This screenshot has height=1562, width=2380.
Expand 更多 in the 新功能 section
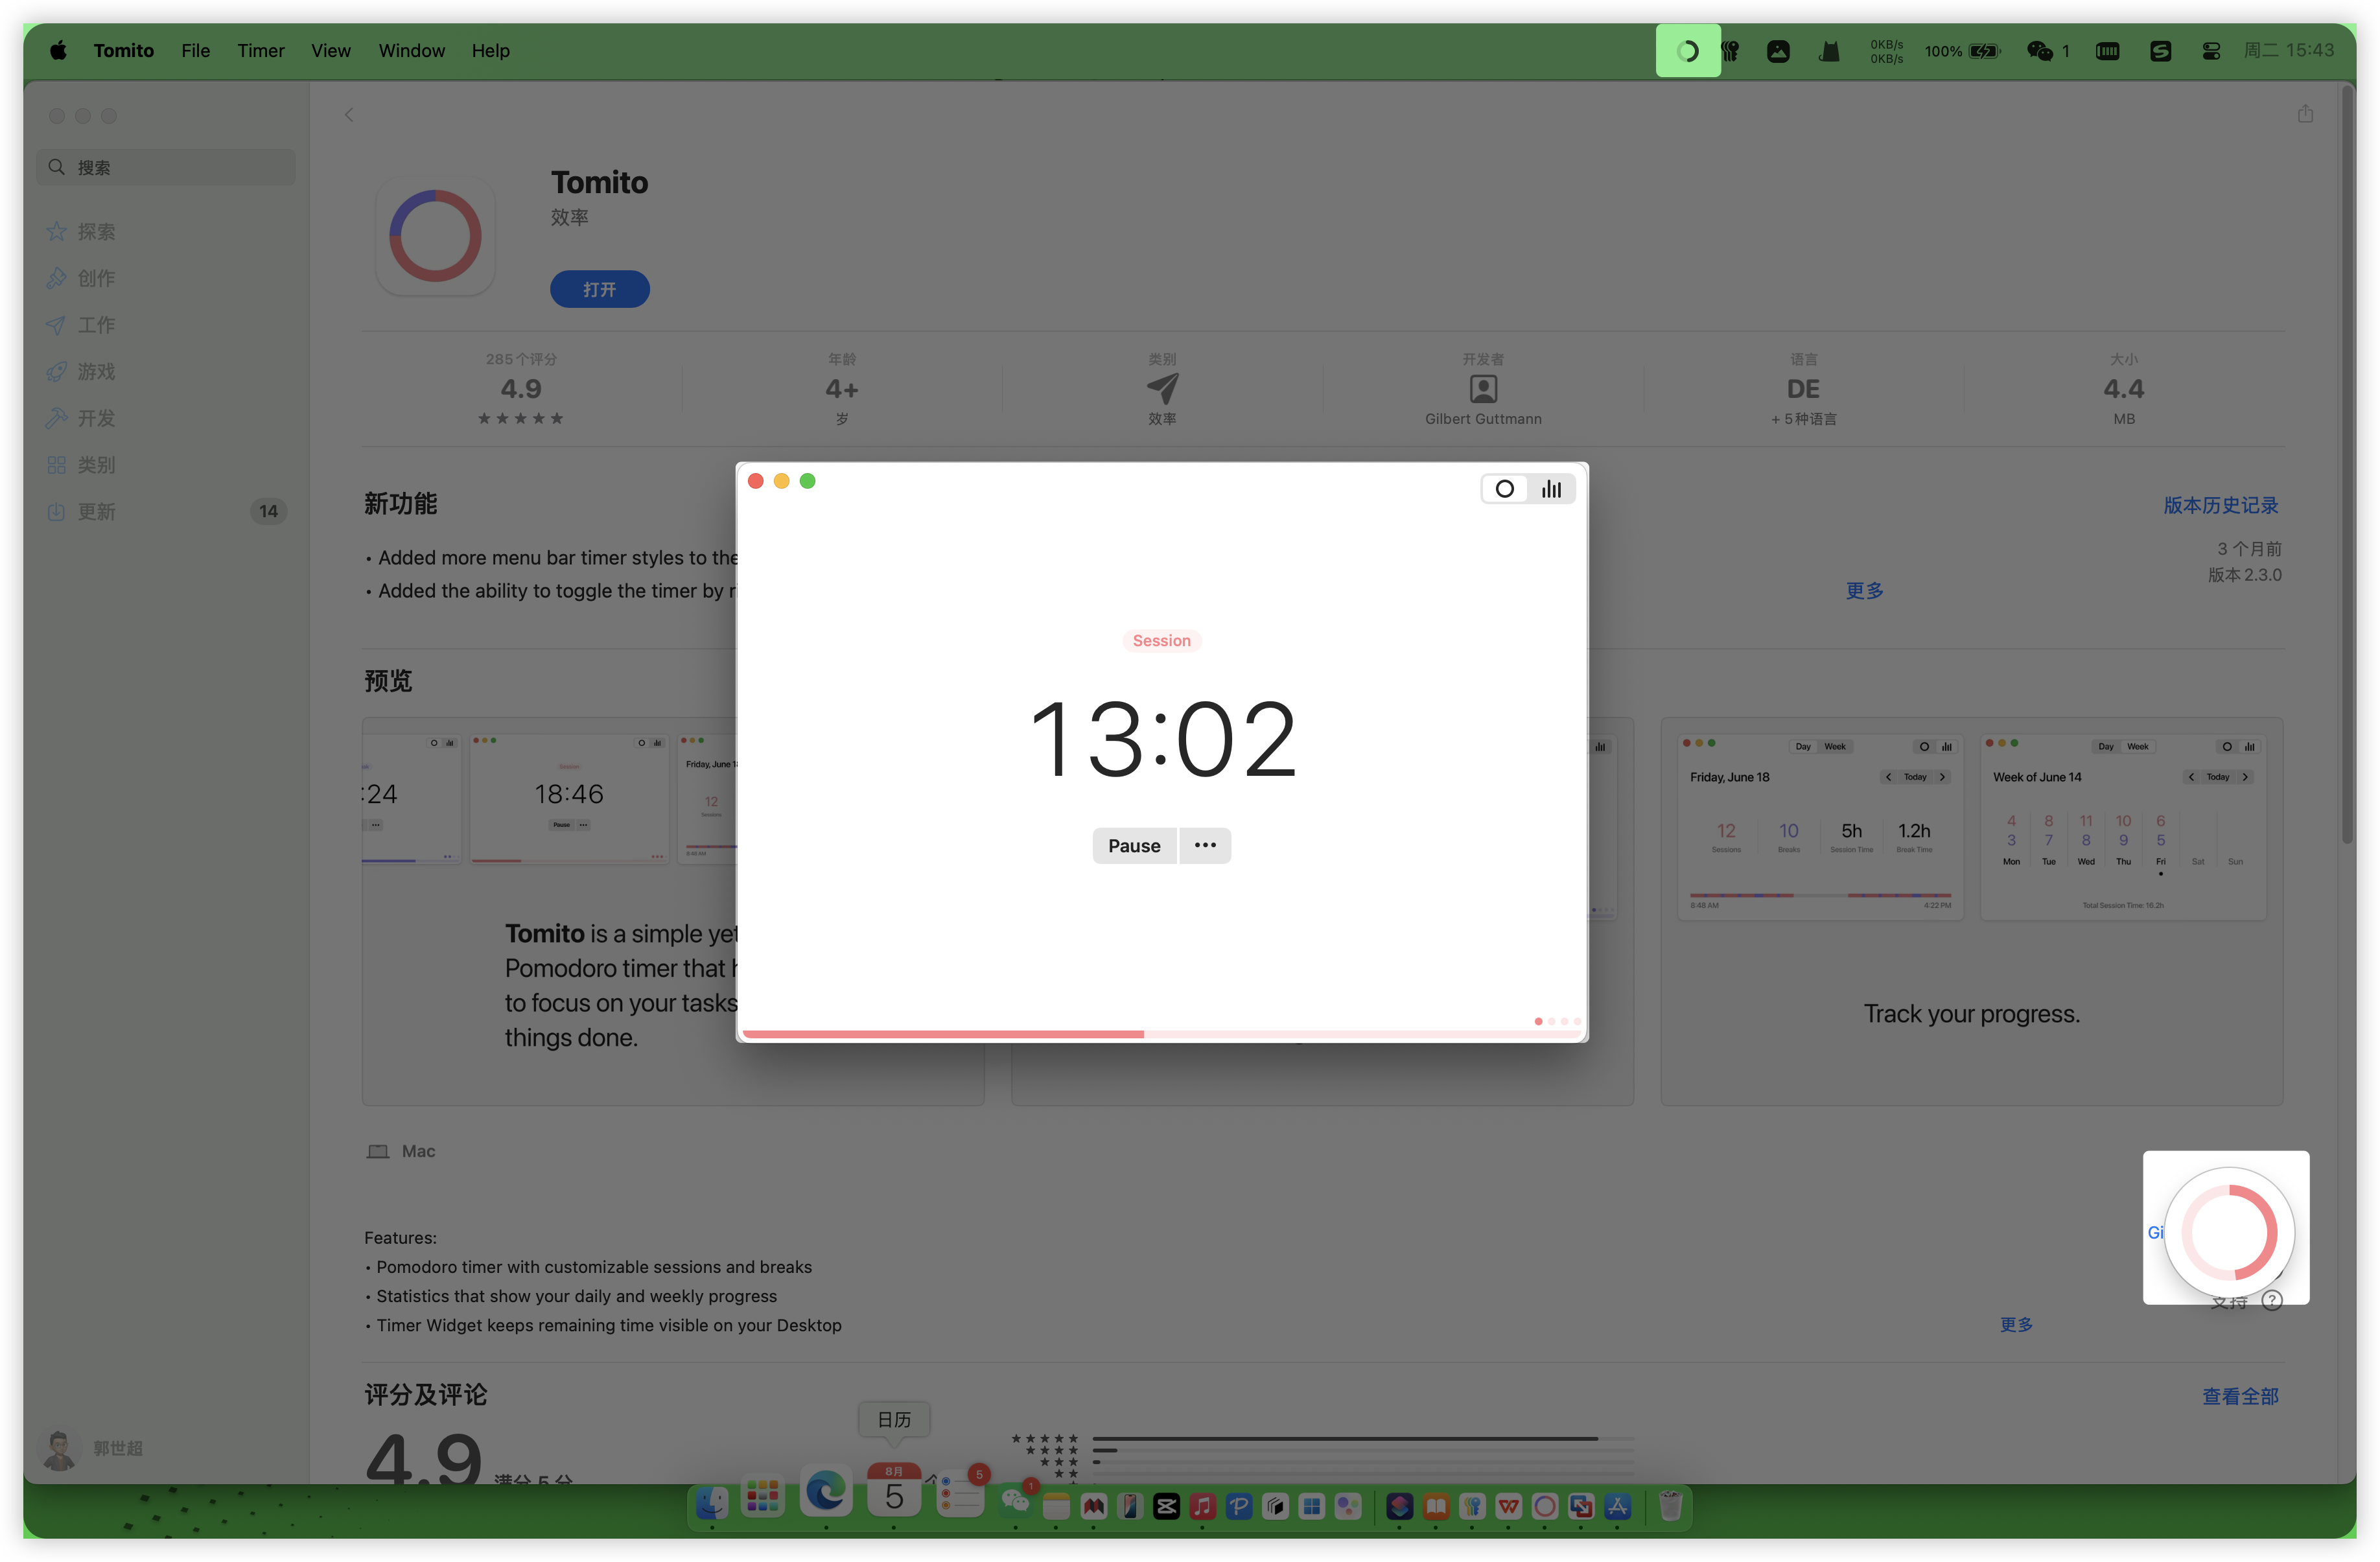1864,591
